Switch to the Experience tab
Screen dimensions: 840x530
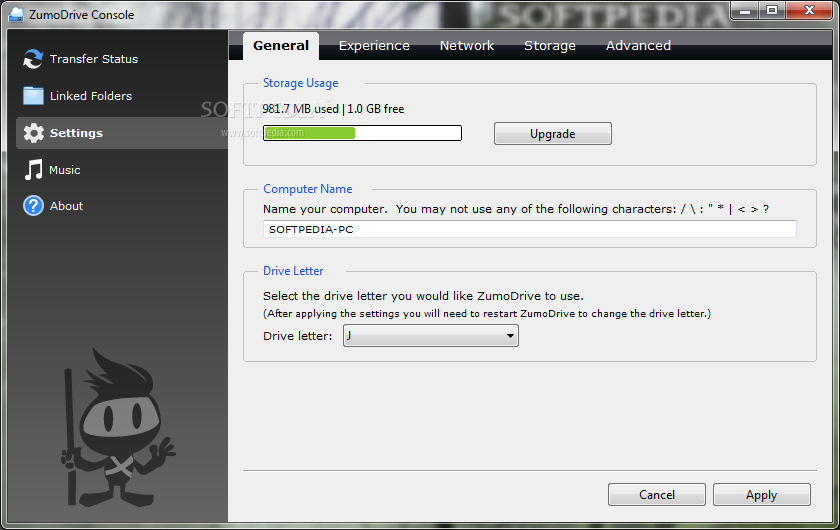click(374, 46)
